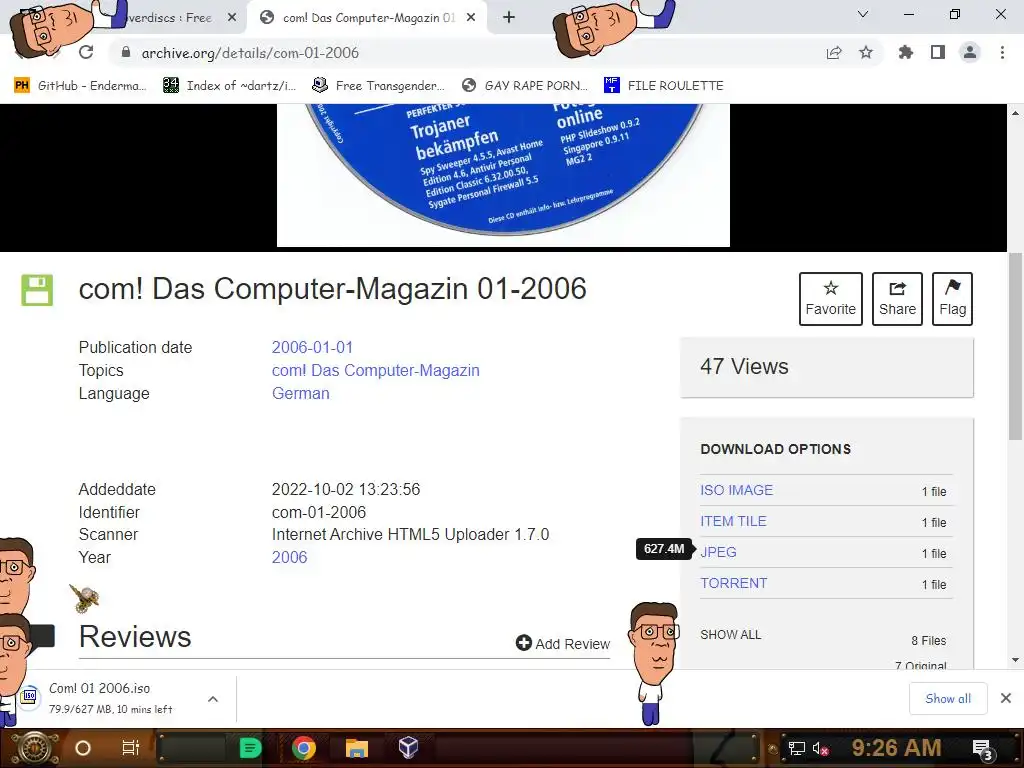Download the ISO IMAGE file

point(737,490)
